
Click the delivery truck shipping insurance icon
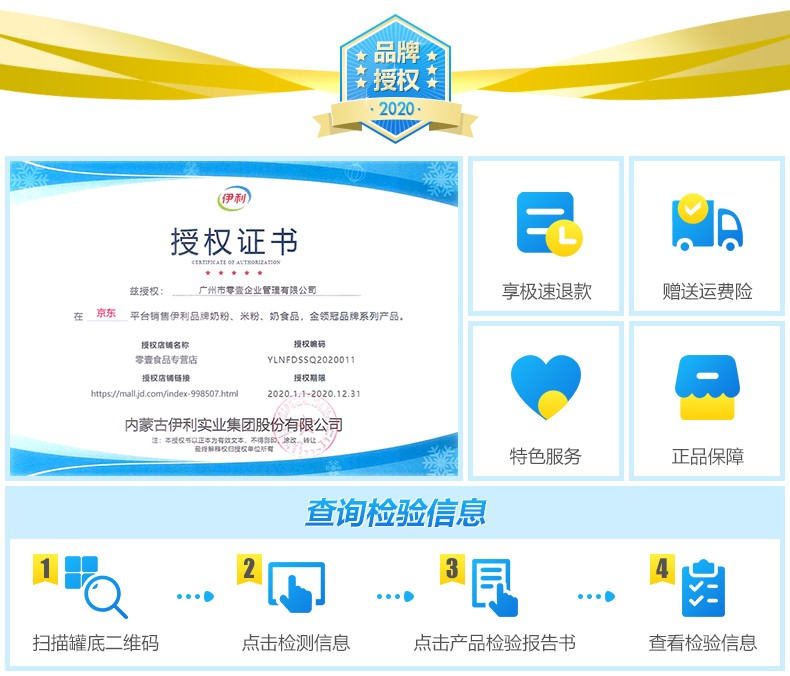tap(706, 223)
